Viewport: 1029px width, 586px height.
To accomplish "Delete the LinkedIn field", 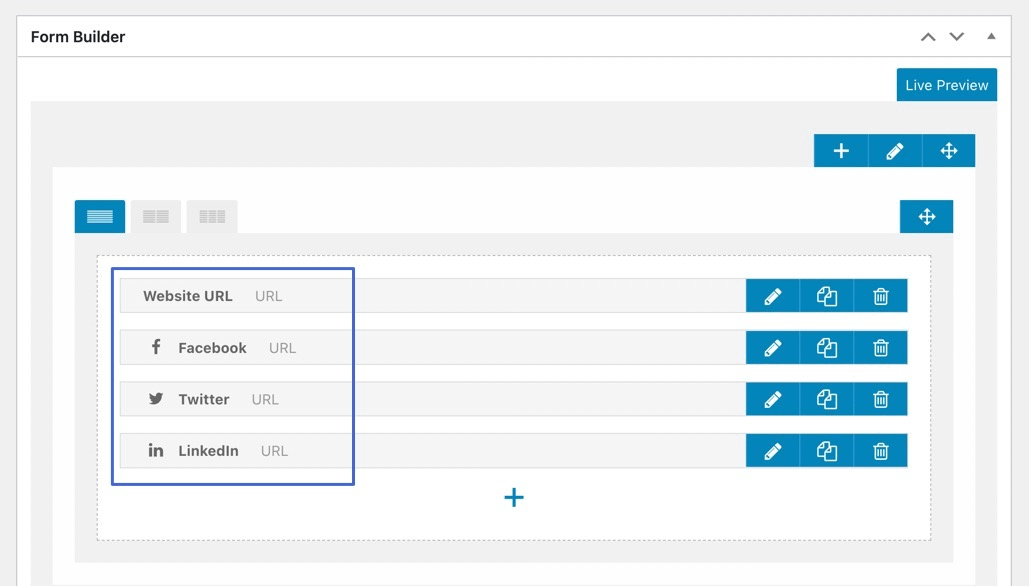I will (x=880, y=450).
